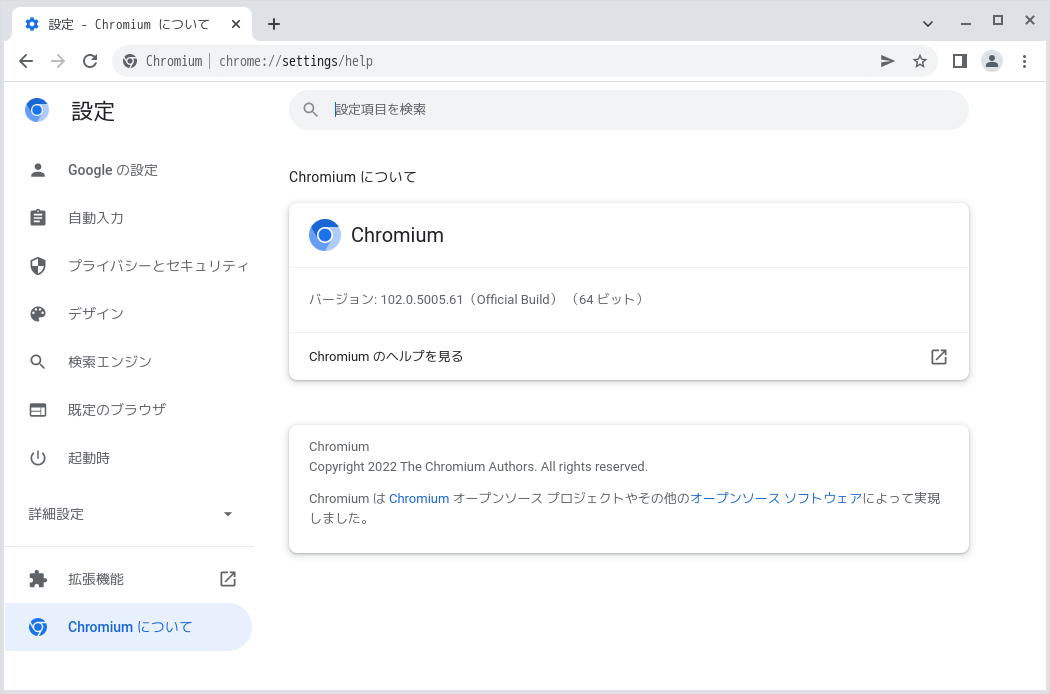The width and height of the screenshot is (1050, 694).
Task: Click the forward navigation arrow
Action: (x=58, y=61)
